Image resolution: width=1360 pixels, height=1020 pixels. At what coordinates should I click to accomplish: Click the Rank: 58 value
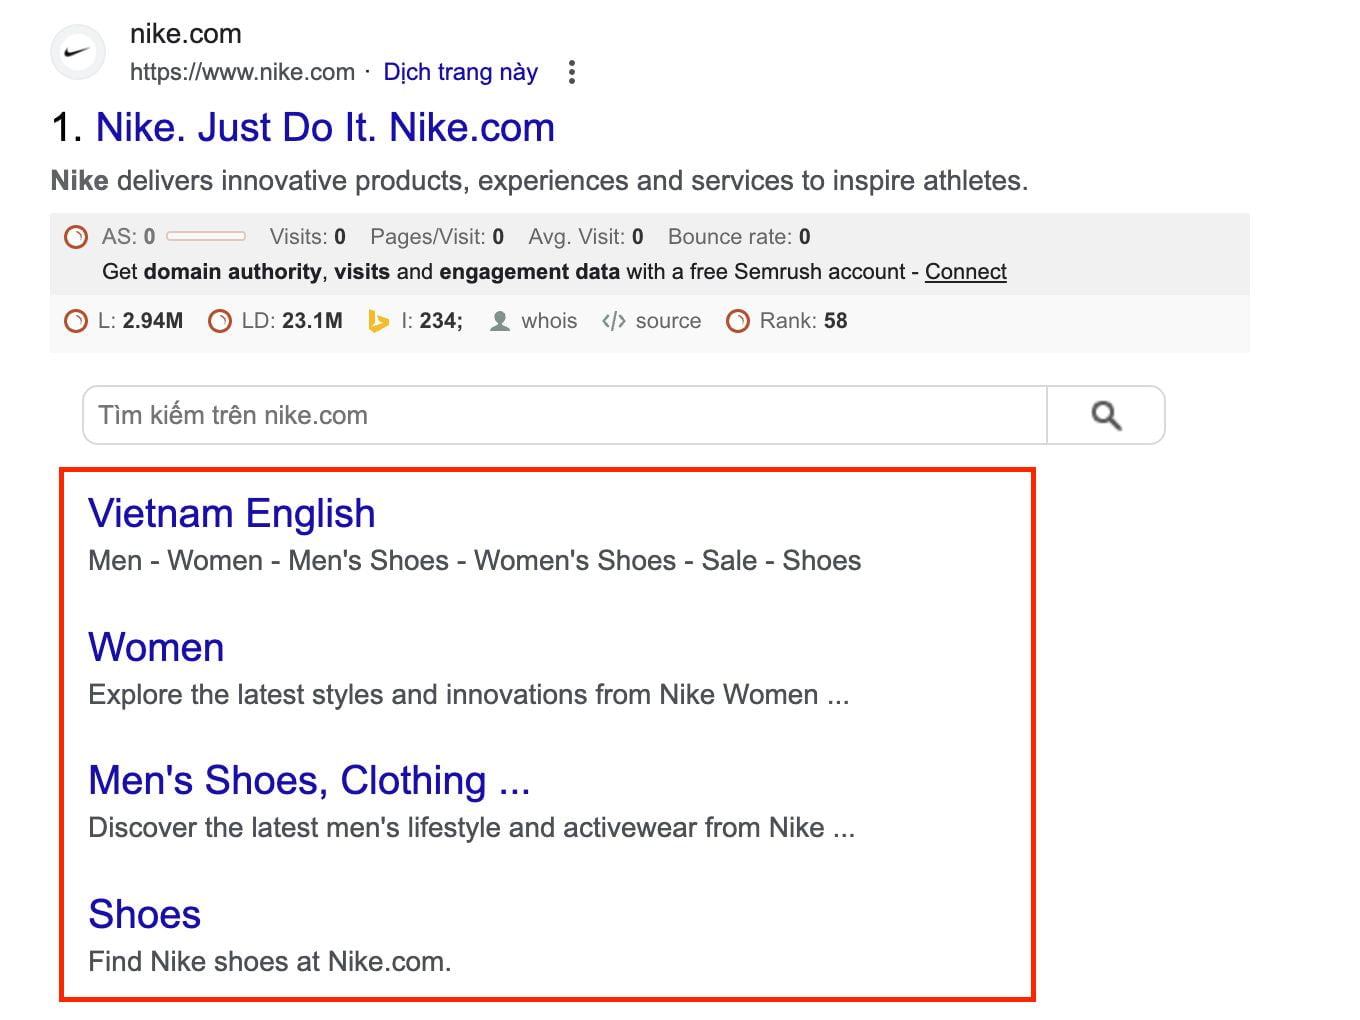pyautogui.click(x=804, y=321)
